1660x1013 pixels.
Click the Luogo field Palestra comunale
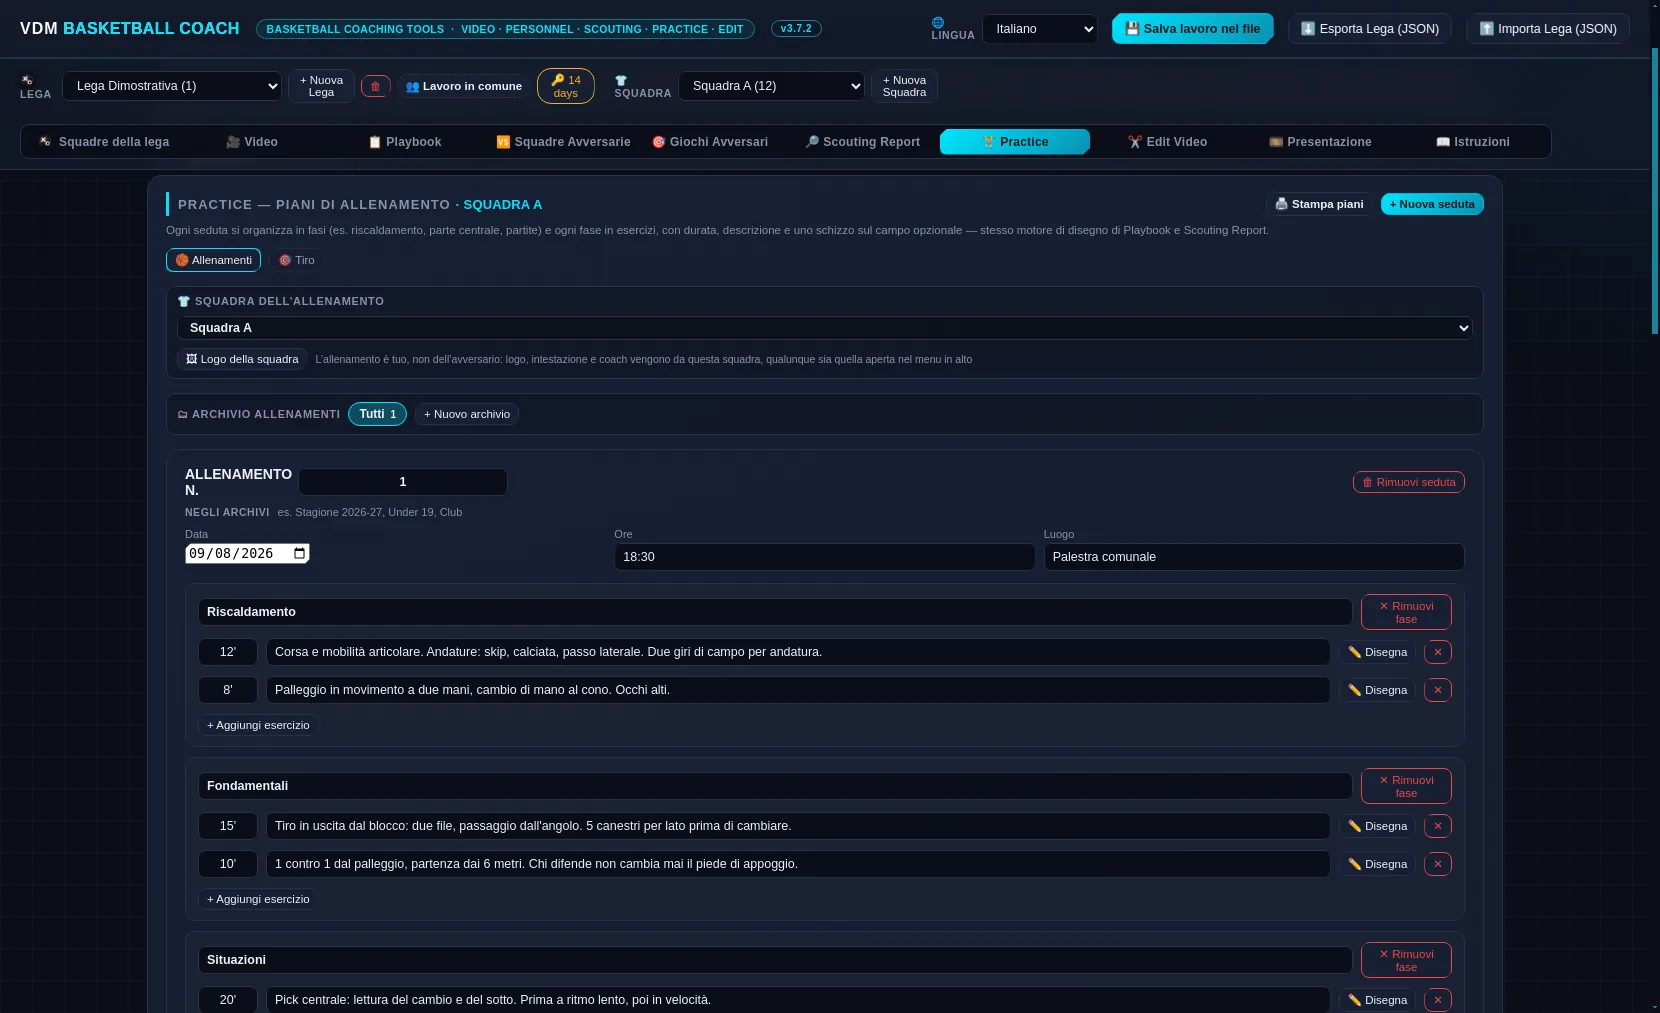[1254, 557]
